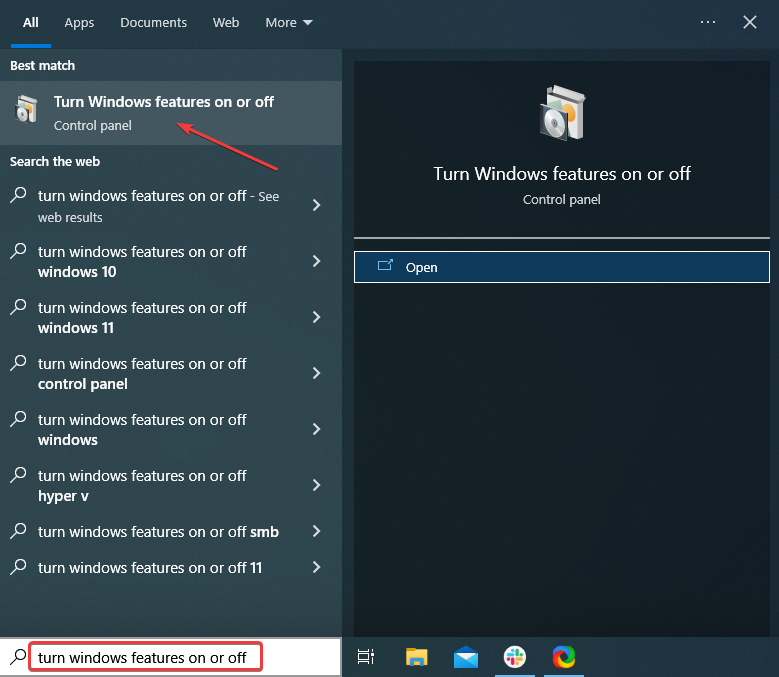
Task: Switch to the Web tab
Action: coord(226,22)
